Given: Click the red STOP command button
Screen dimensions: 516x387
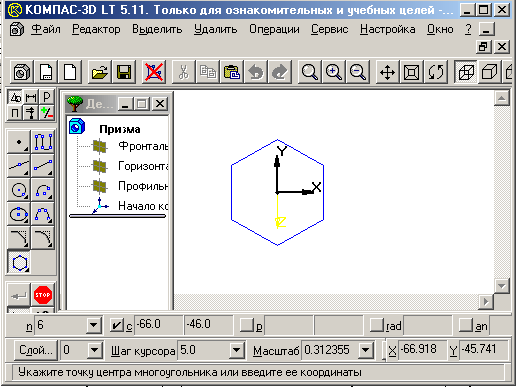Looking at the screenshot, I should pos(43,295).
